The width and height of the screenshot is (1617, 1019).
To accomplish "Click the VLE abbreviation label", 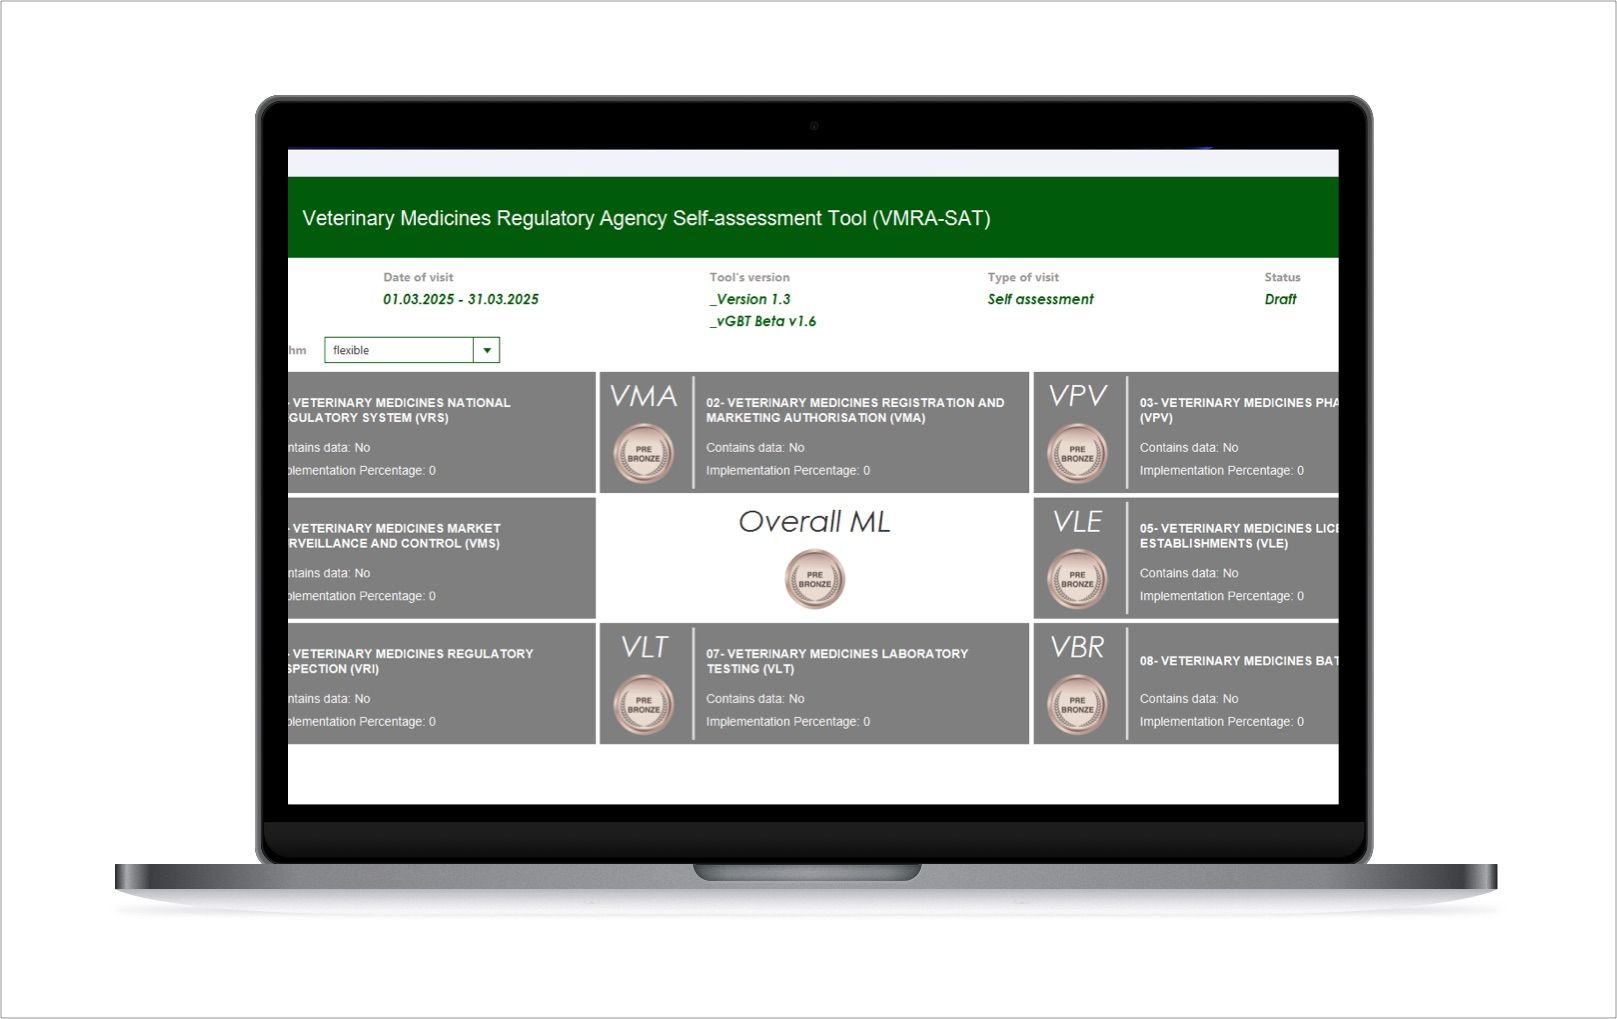I will tap(1077, 522).
